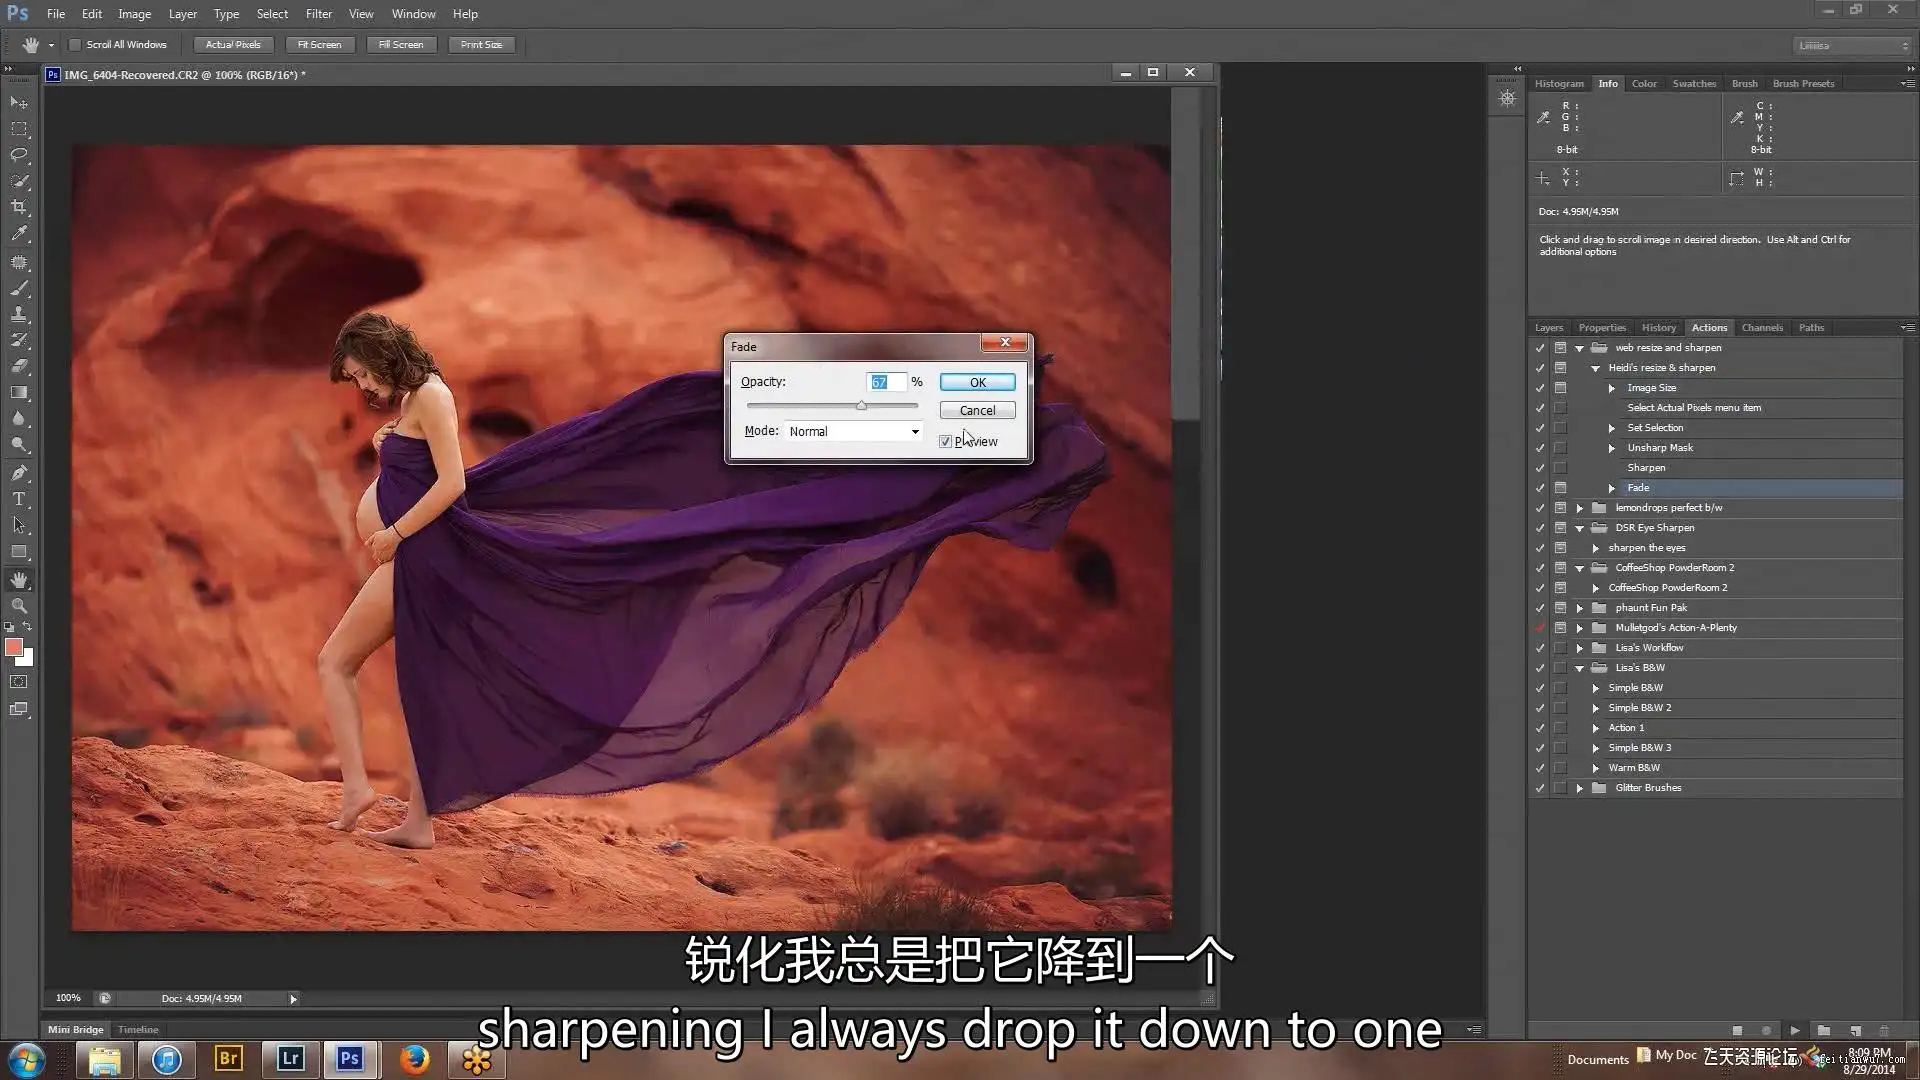This screenshot has height=1080, width=1920.
Task: Expand the lemondrops perfect b/w action set
Action: (x=1580, y=508)
